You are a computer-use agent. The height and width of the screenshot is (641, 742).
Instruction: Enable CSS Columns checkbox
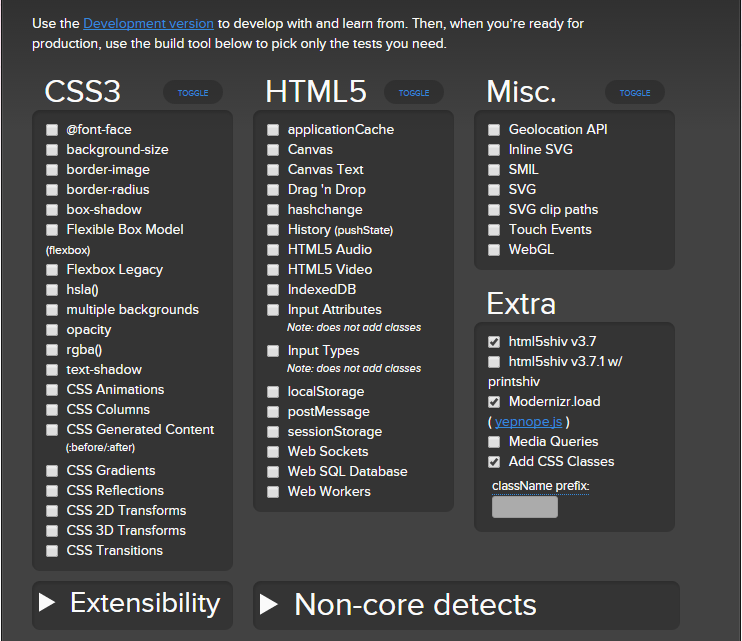[x=52, y=410]
